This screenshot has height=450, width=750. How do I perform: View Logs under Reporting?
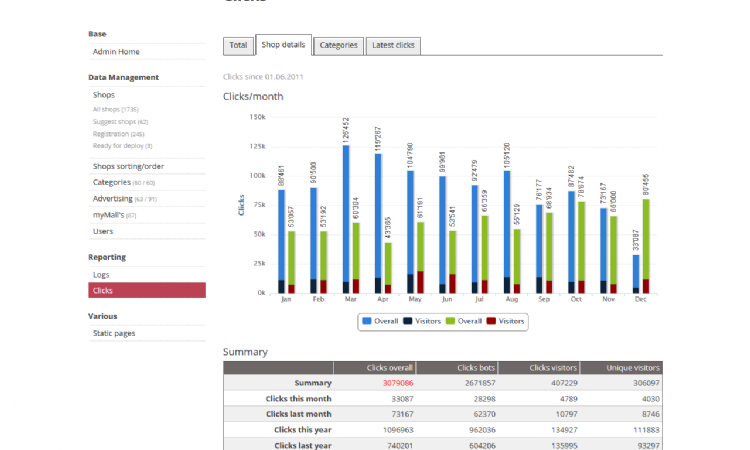(101, 274)
